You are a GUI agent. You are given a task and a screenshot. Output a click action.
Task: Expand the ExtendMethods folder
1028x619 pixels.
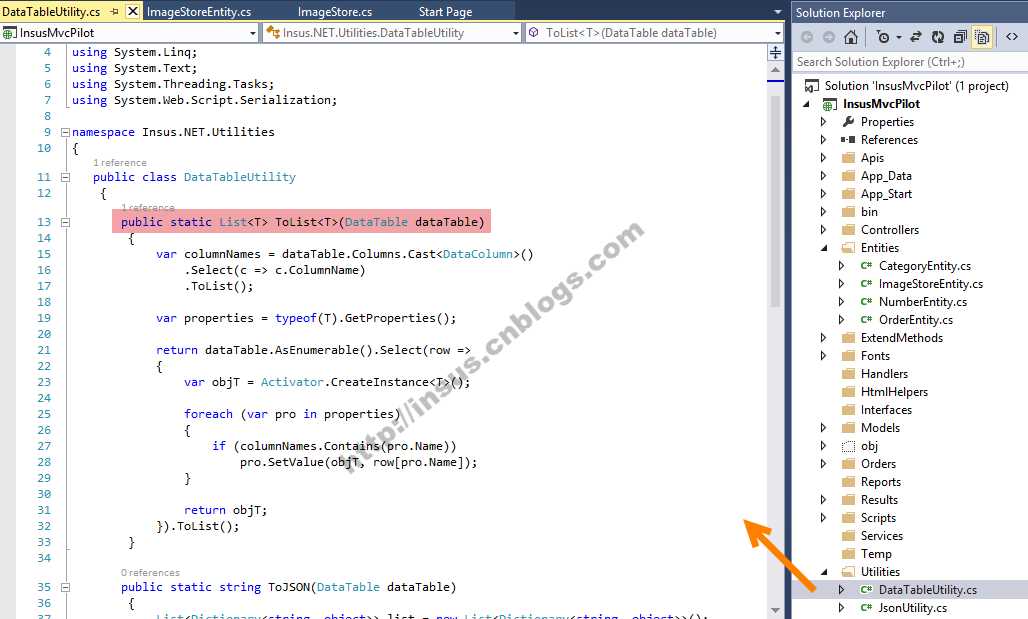823,338
